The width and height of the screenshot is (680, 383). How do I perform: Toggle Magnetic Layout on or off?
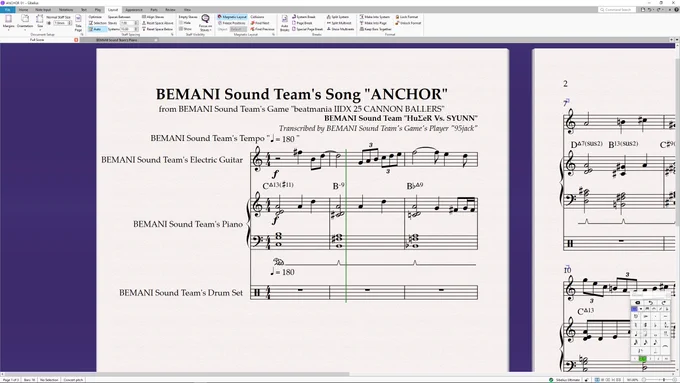[x=232, y=17]
